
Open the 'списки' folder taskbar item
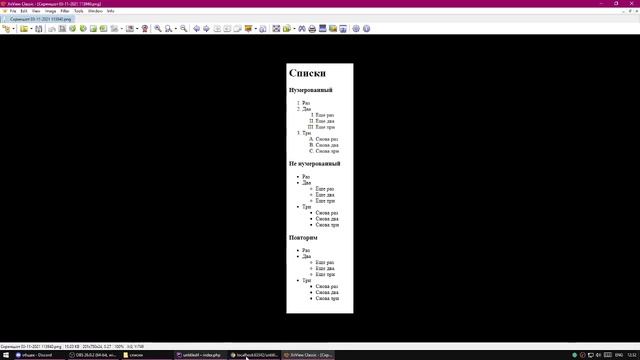click(x=147, y=355)
